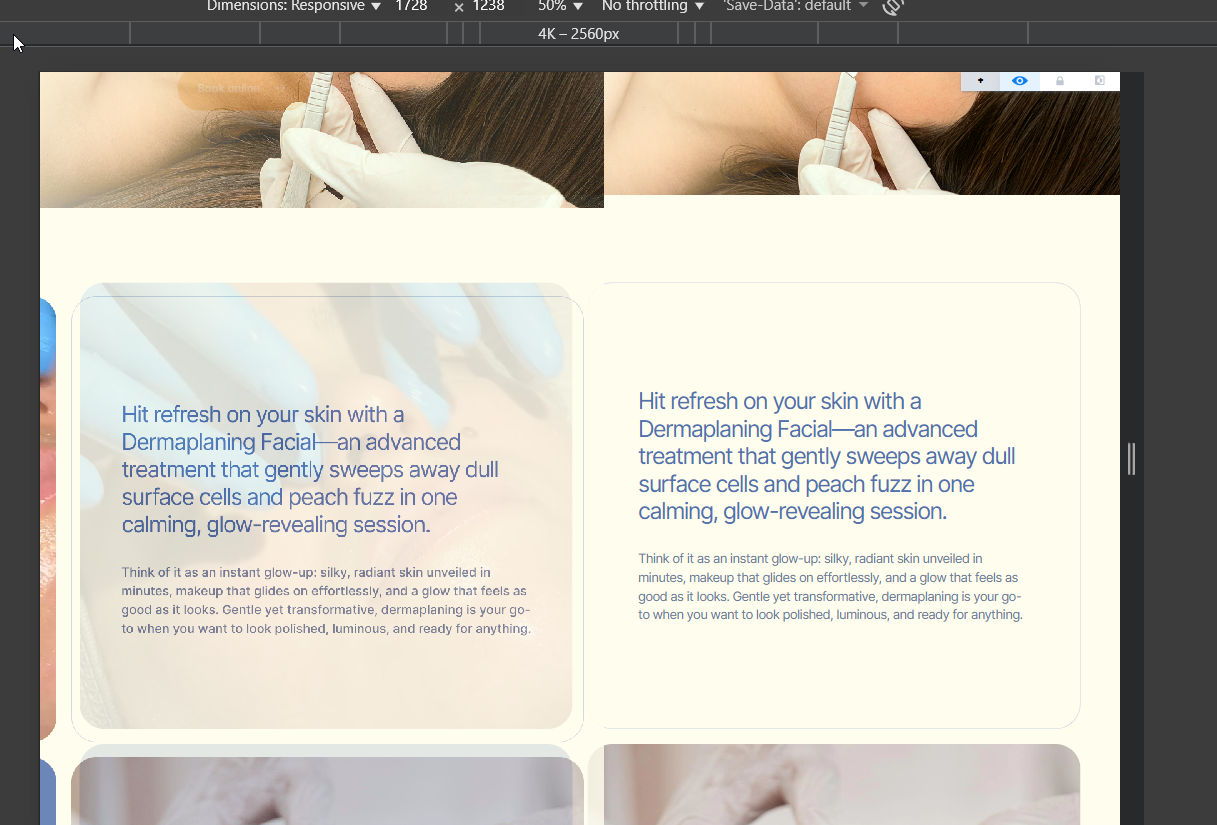Click the right card heading 'Hit refresh on your skin'
The height and width of the screenshot is (825, 1217).
point(827,456)
